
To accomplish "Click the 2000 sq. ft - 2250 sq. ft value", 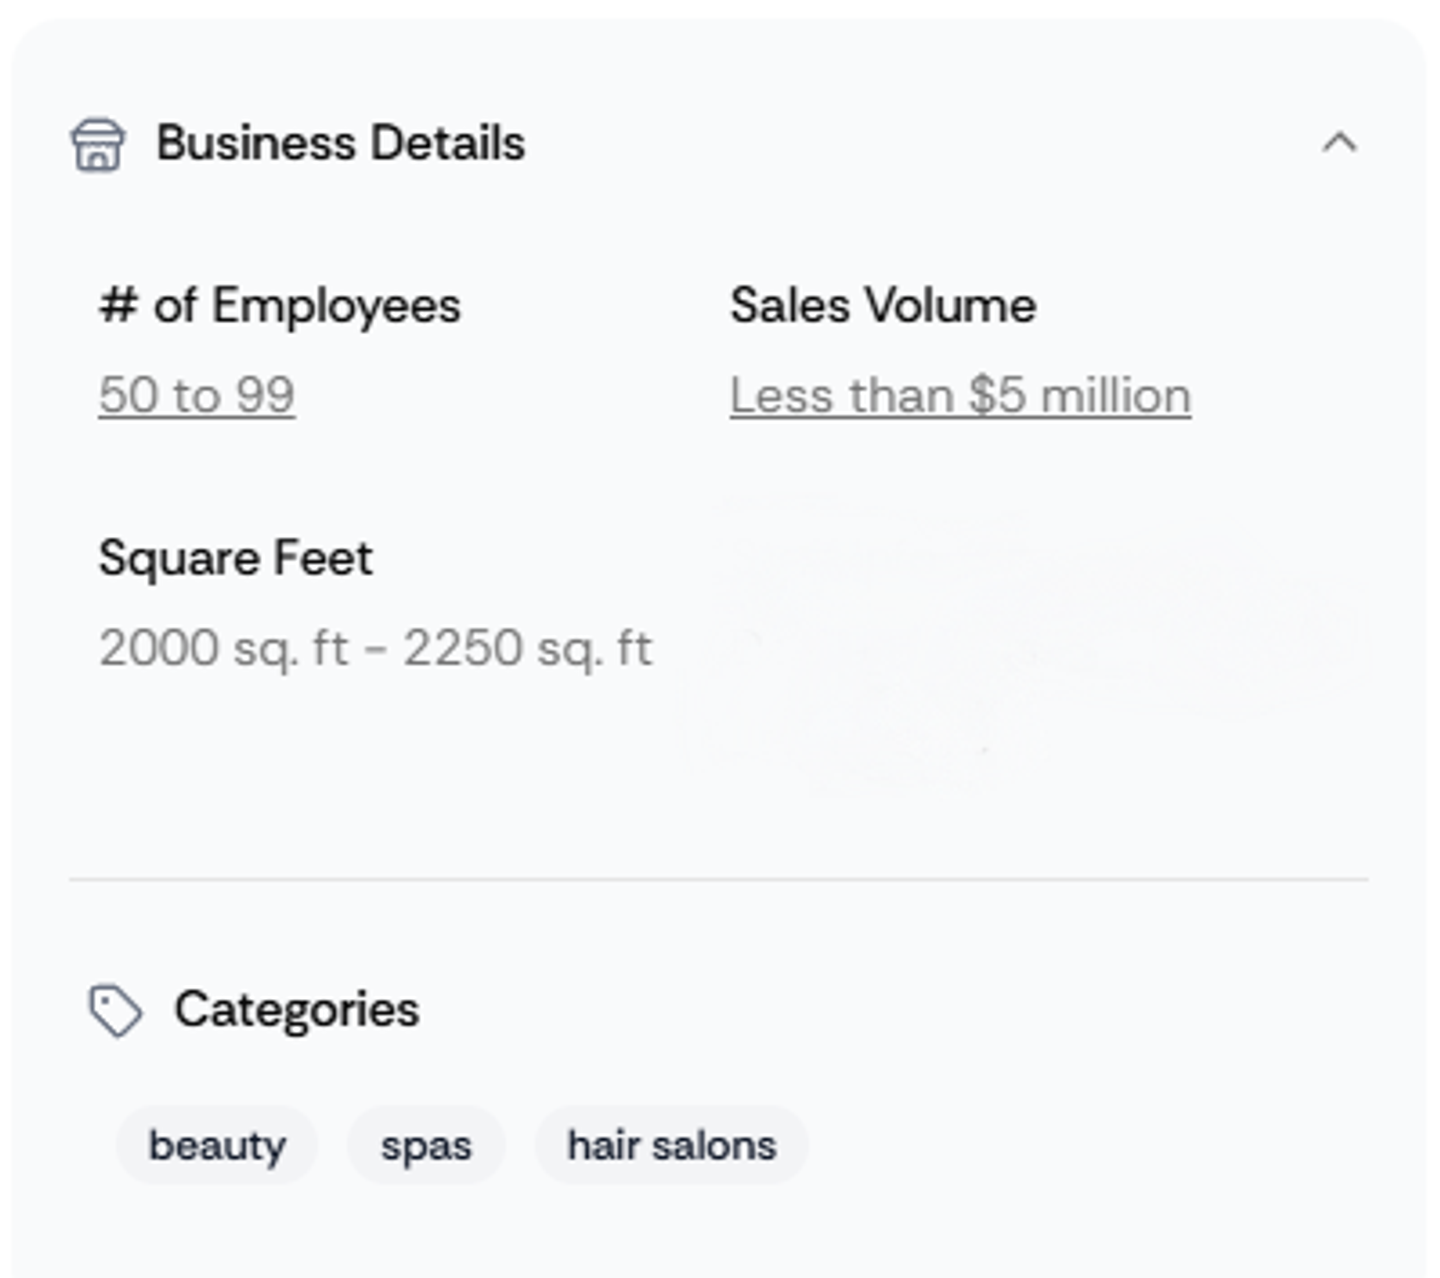I will tap(376, 649).
